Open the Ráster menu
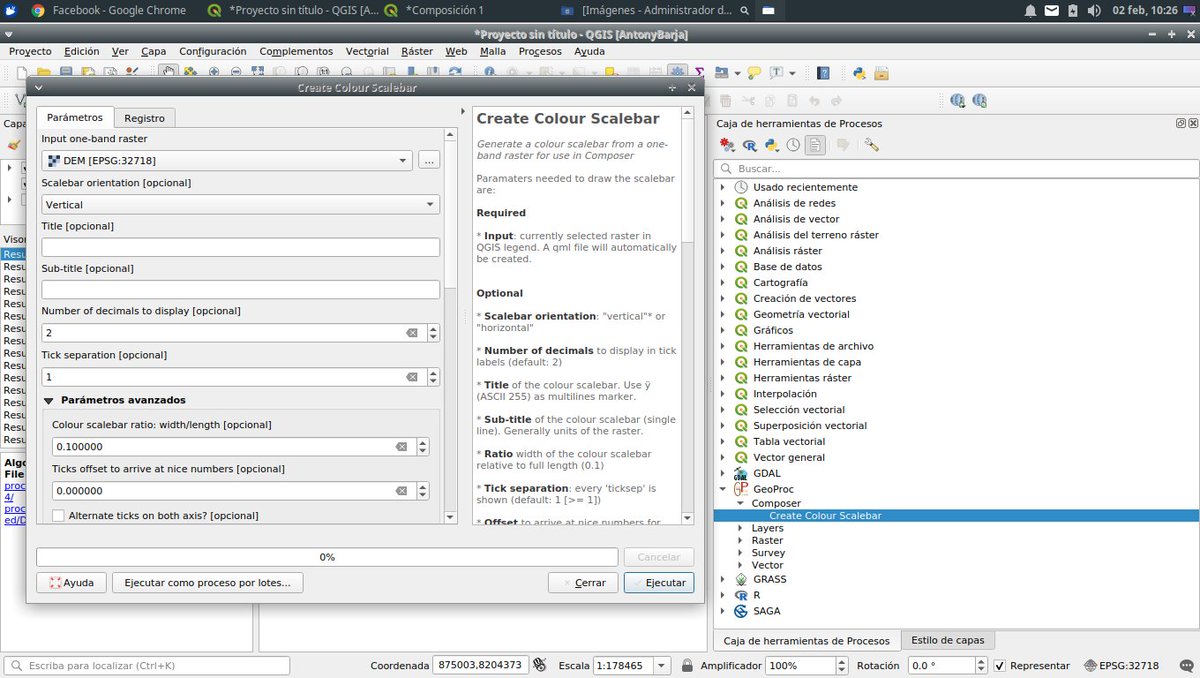Image resolution: width=1200 pixels, height=678 pixels. (x=417, y=51)
